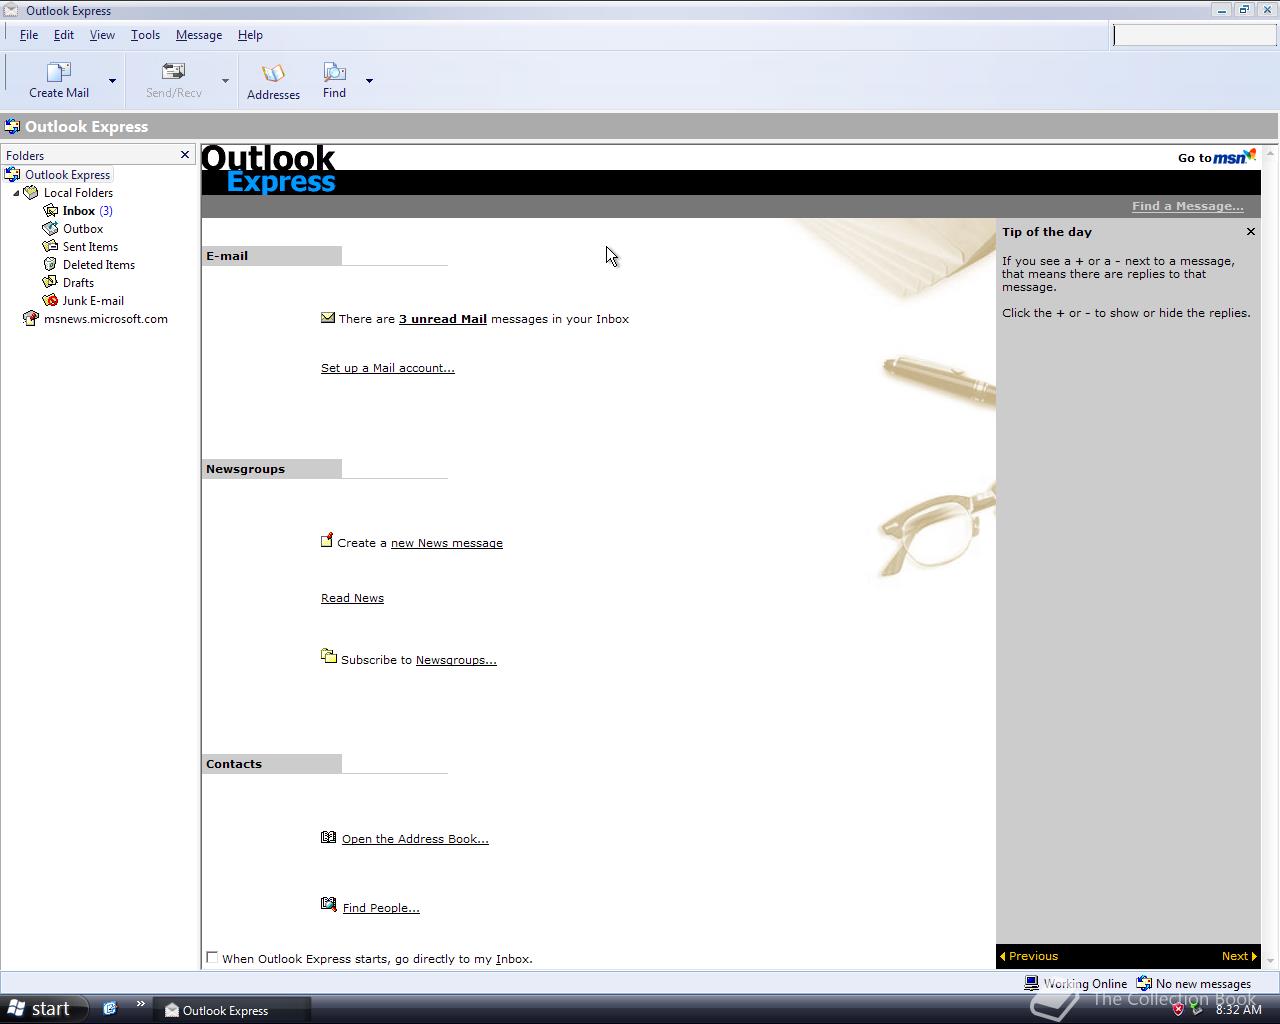Click the Create Mail toolbar icon

click(x=59, y=72)
